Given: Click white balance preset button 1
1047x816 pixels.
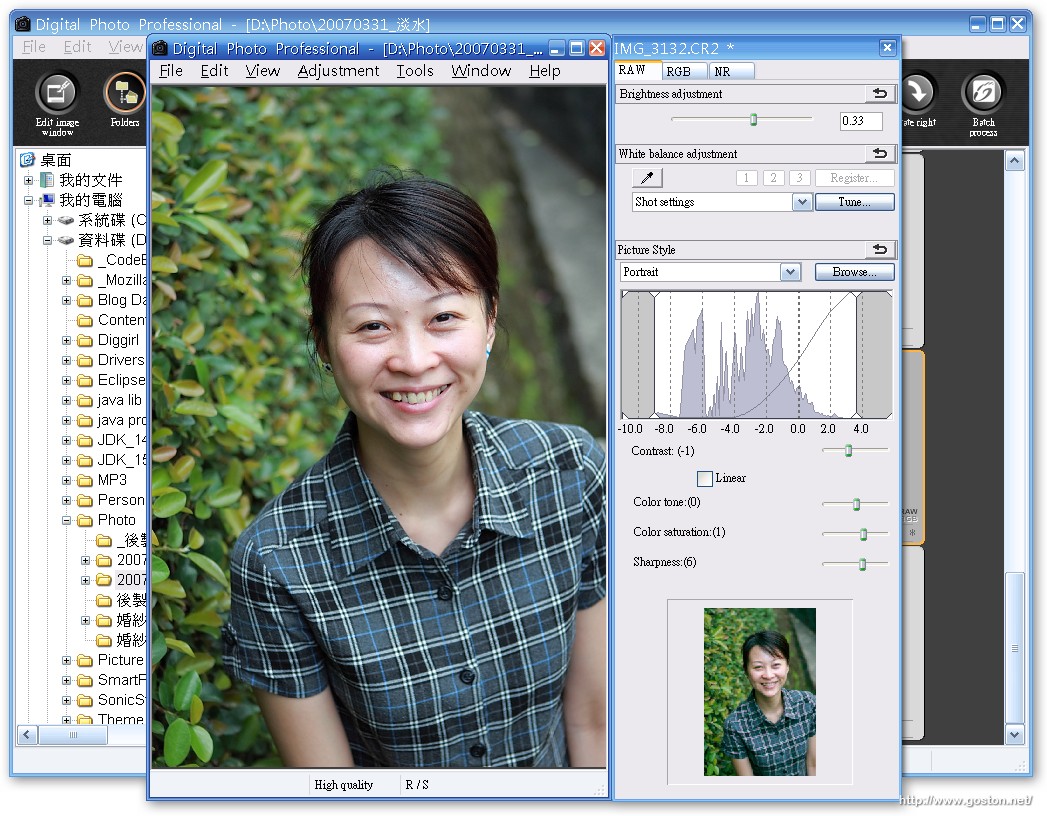Looking at the screenshot, I should click(747, 178).
